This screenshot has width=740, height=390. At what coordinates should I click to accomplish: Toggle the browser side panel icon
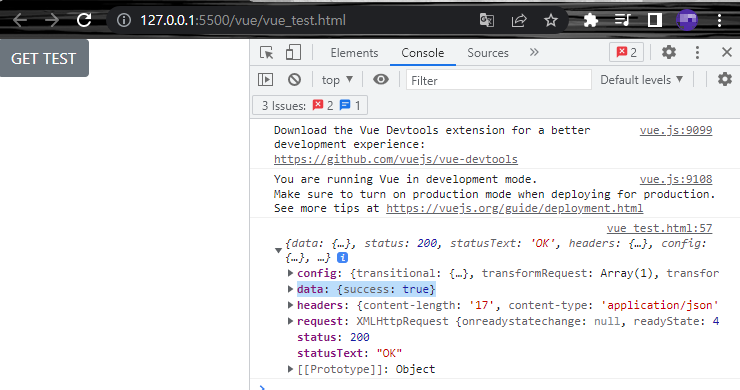[655, 20]
